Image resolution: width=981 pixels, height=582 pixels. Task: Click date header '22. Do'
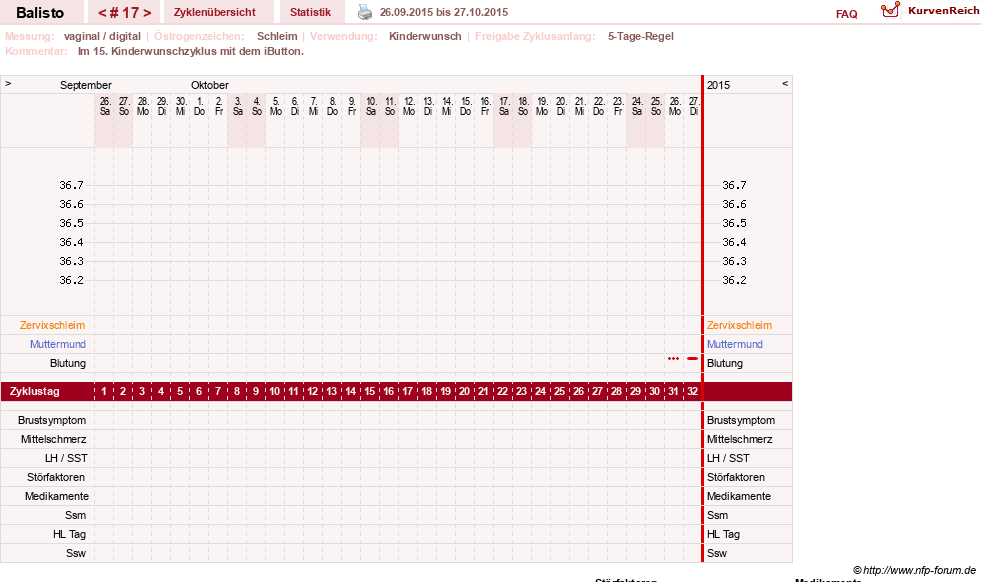pyautogui.click(x=598, y=106)
